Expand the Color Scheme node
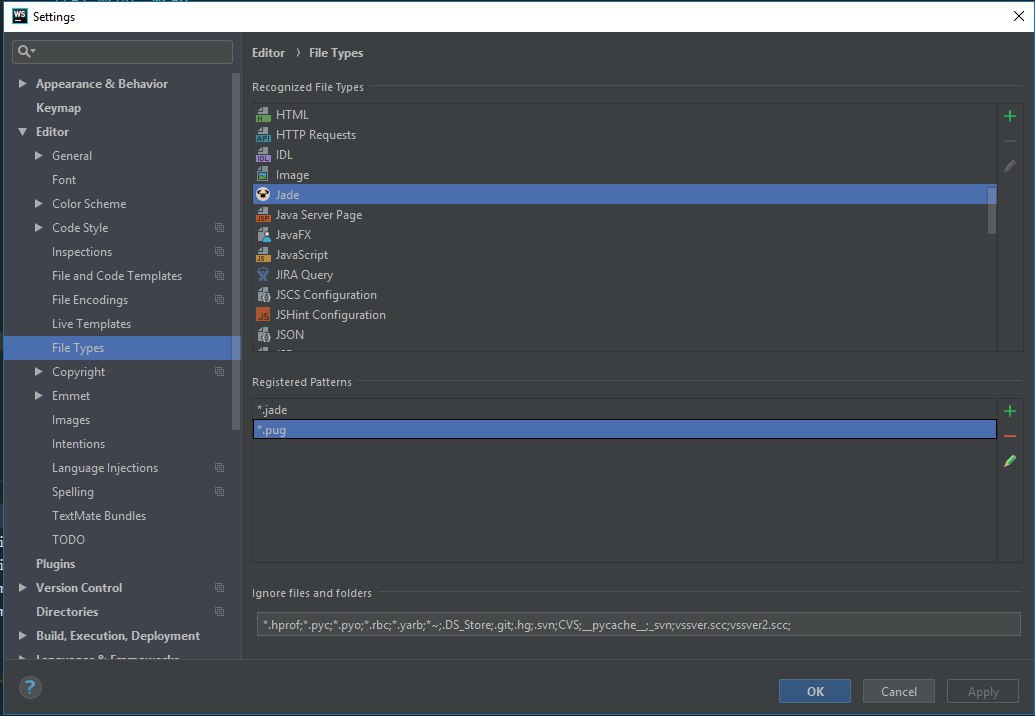Viewport: 1035px width, 716px height. coord(39,204)
